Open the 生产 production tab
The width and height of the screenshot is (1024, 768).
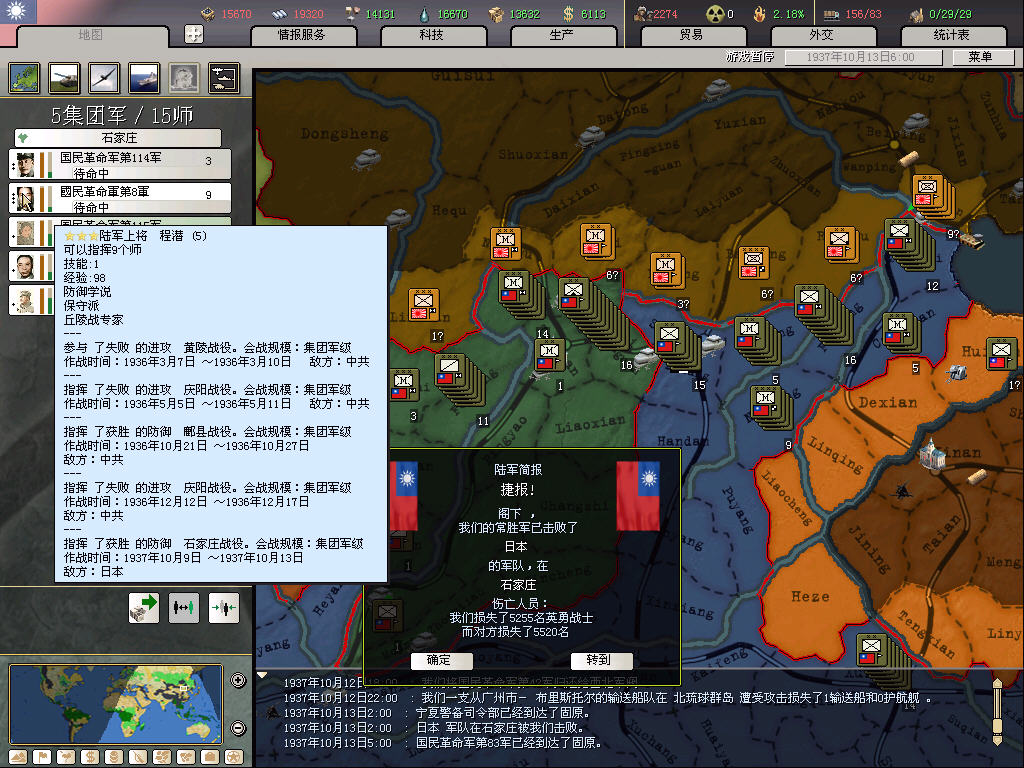562,35
